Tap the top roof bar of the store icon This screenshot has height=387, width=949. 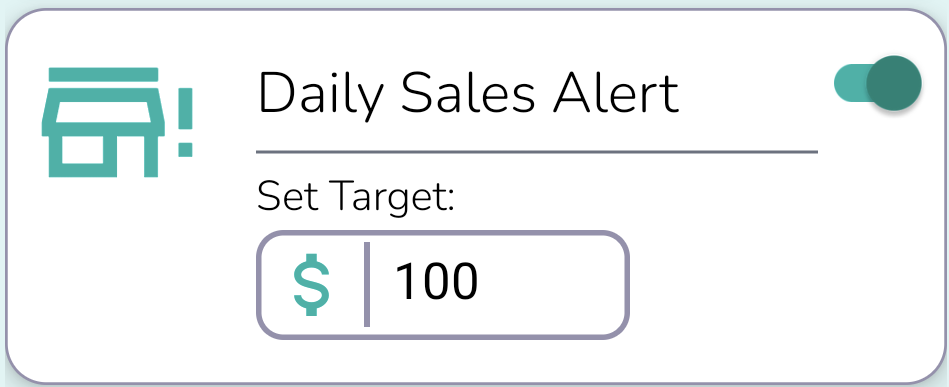[103, 74]
